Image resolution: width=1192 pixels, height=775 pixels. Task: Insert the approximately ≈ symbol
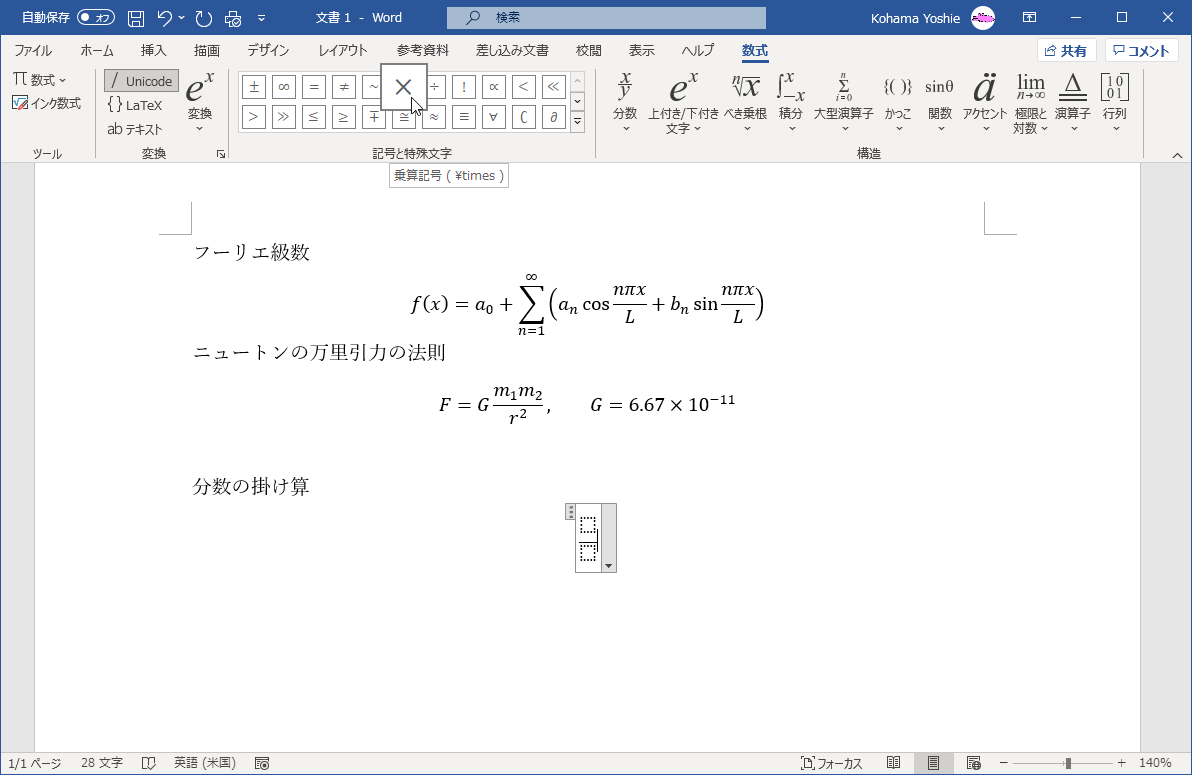click(x=434, y=117)
